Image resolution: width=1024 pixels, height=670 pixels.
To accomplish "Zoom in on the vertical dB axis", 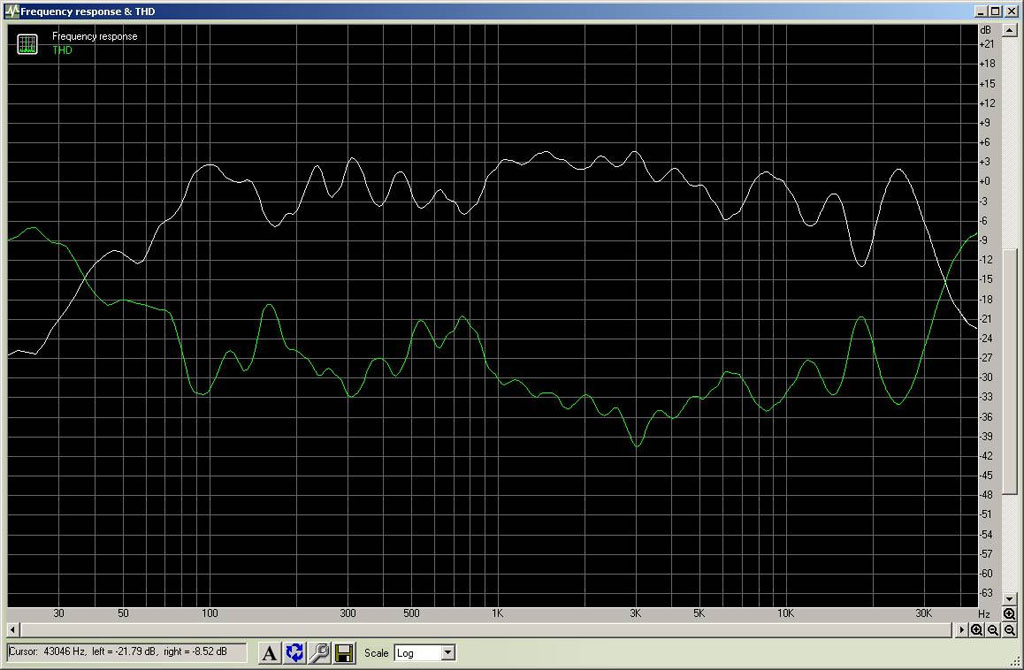I will tap(1010, 613).
